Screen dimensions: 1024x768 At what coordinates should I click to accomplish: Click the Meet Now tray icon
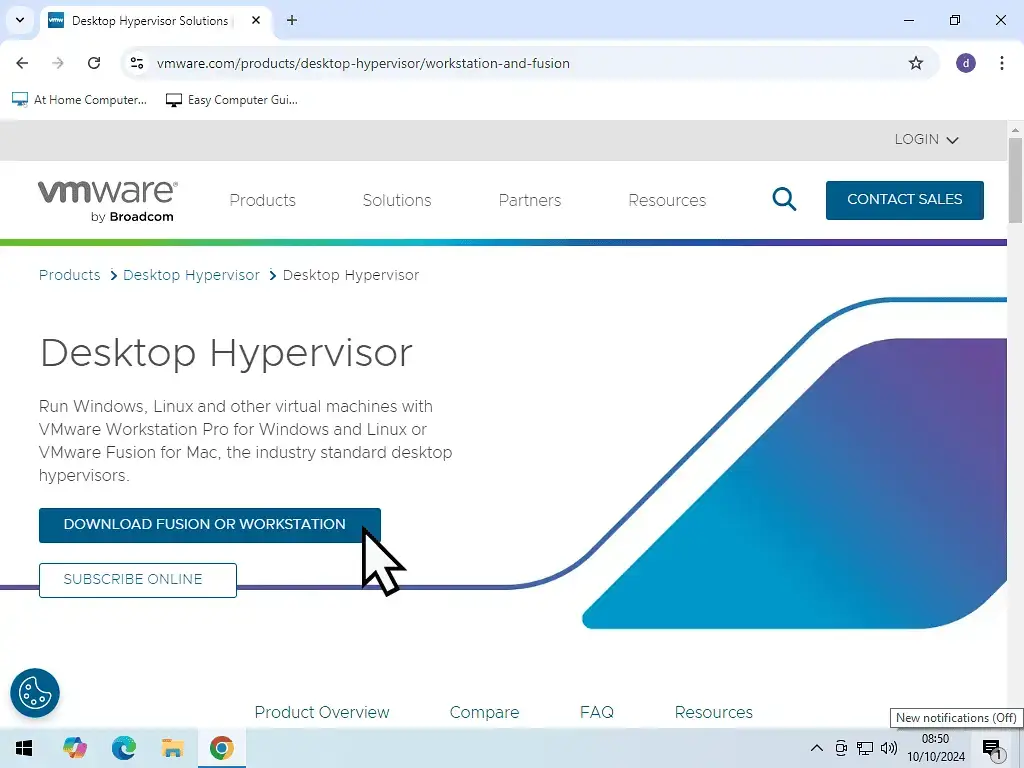(841, 748)
